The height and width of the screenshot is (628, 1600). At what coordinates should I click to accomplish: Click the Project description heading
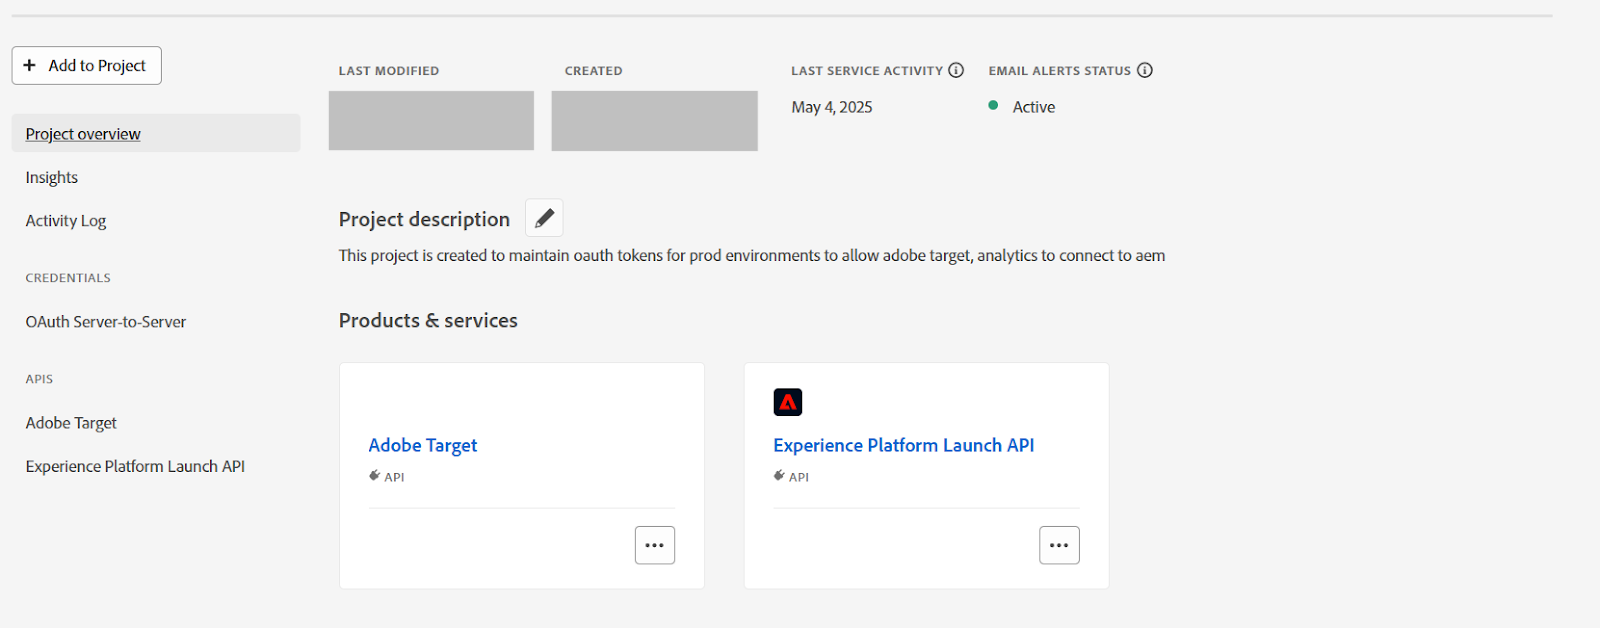(424, 219)
